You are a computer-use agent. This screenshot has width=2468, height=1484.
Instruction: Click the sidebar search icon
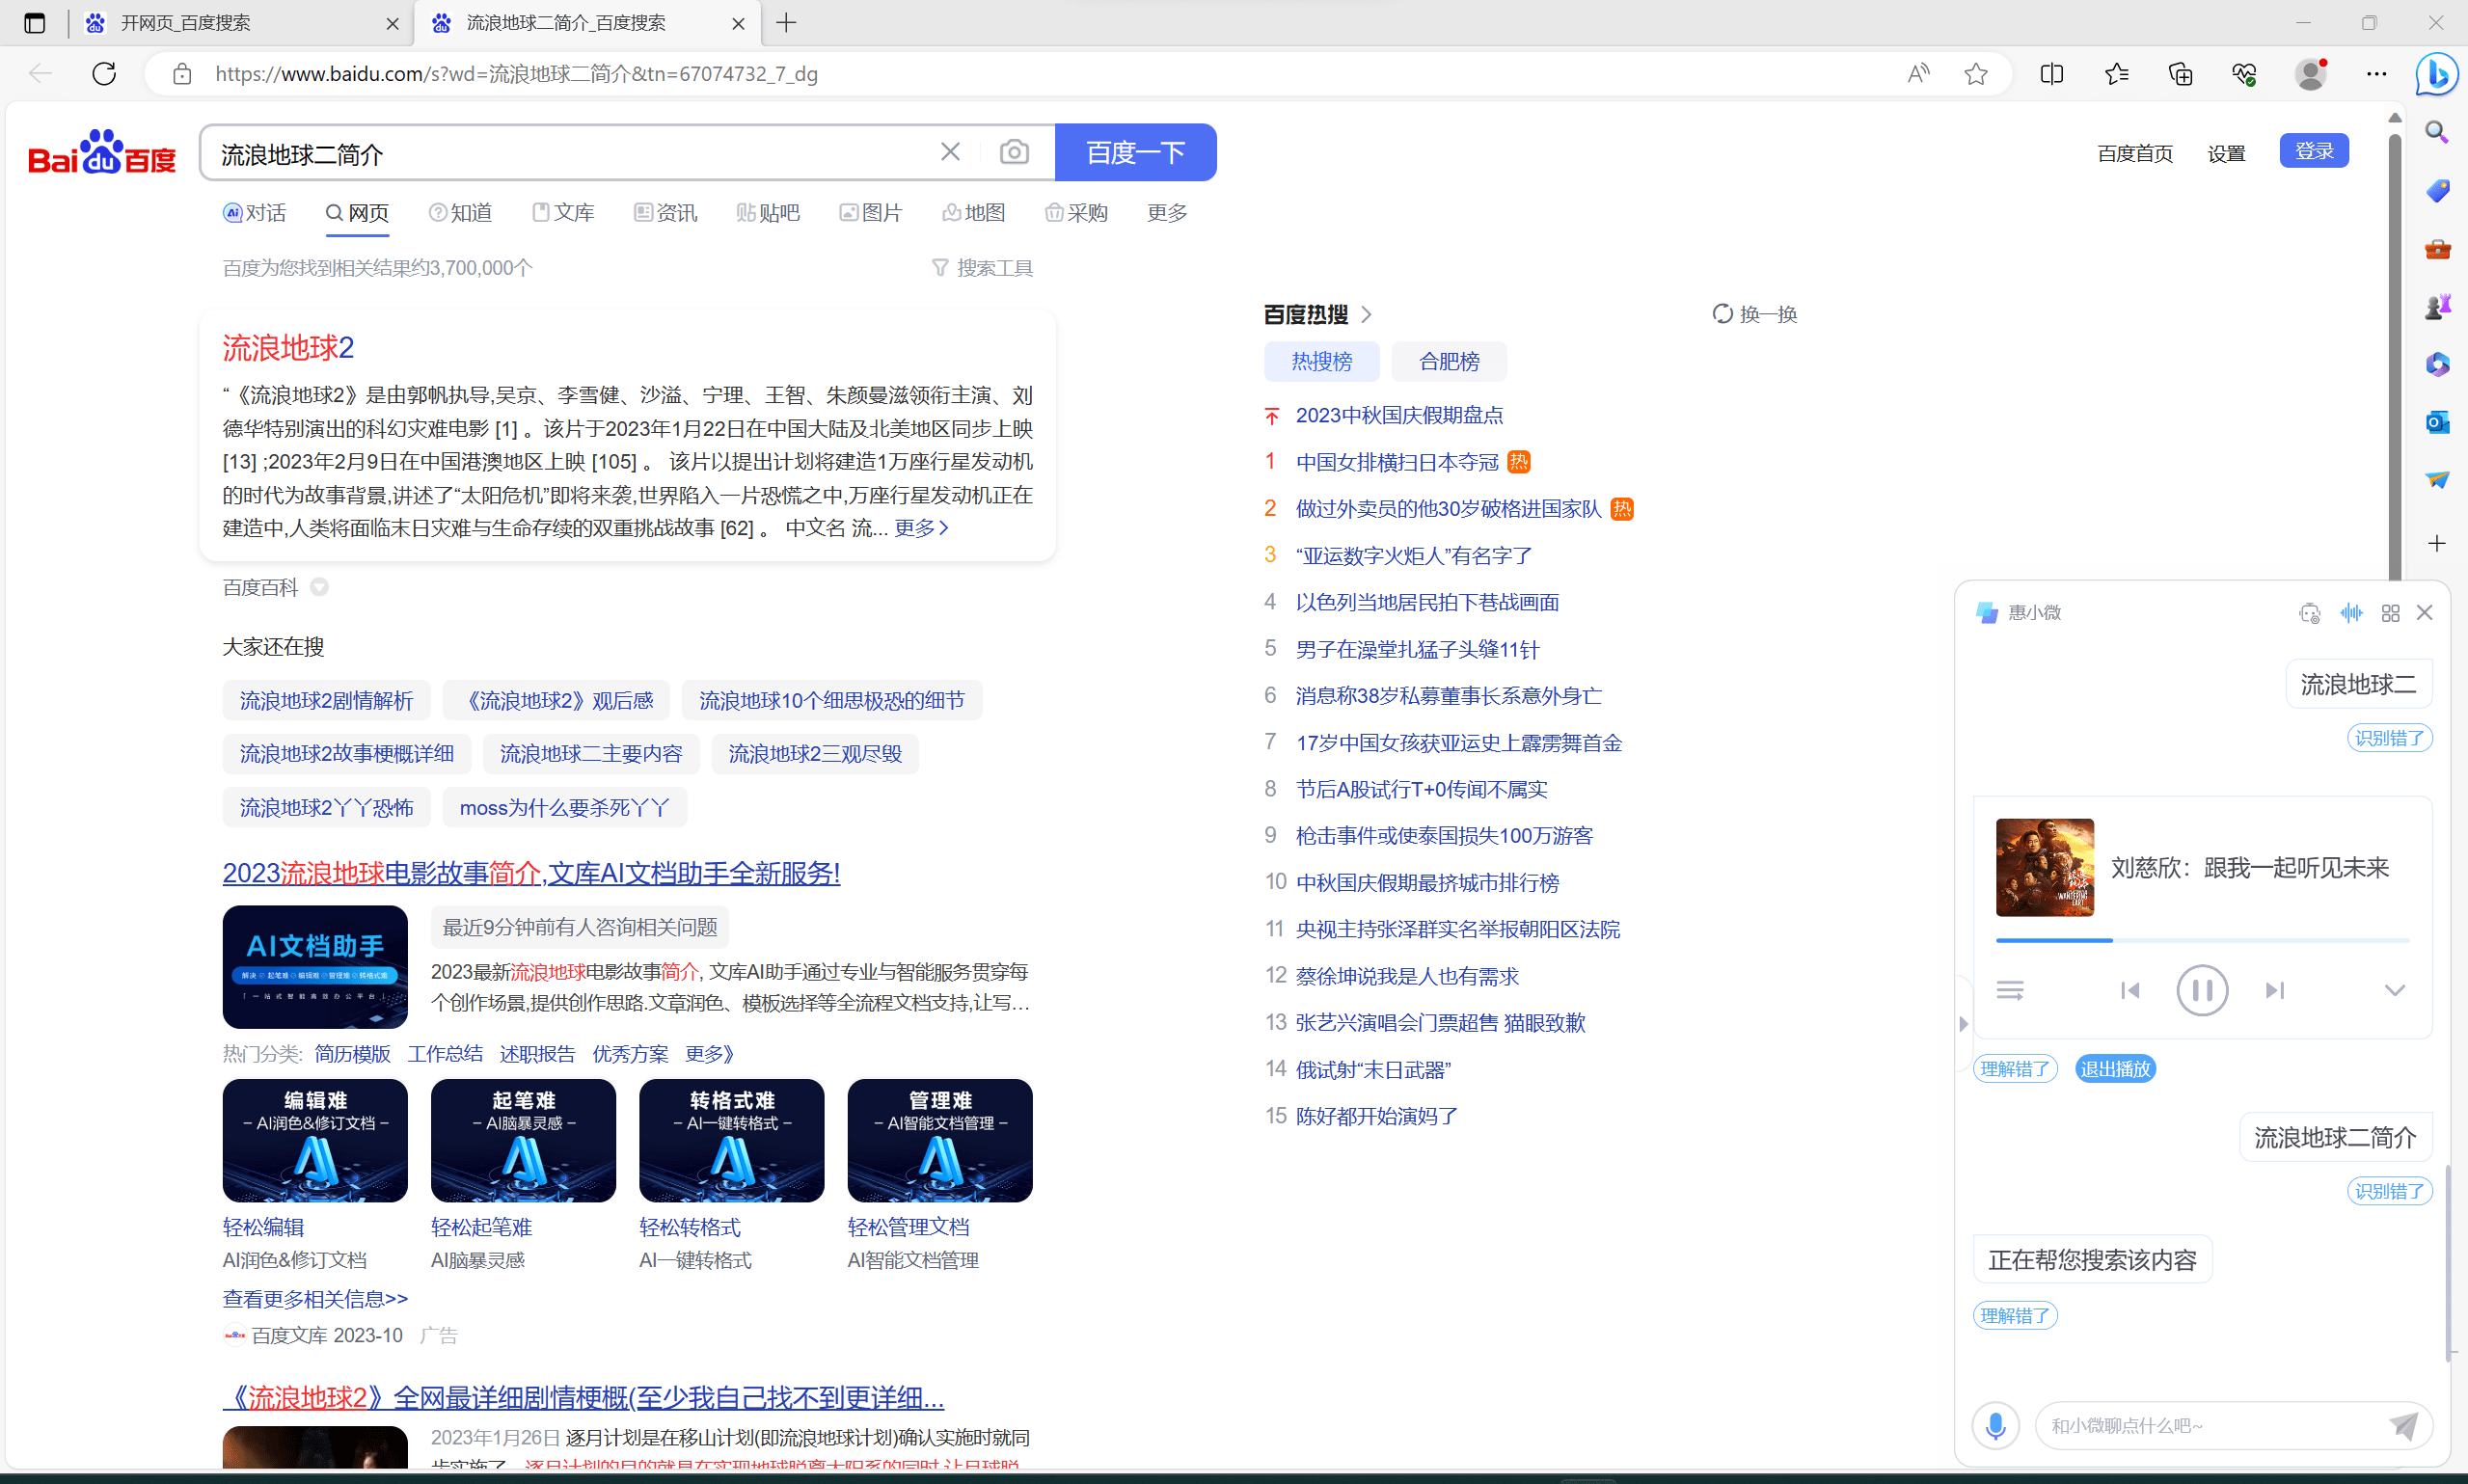click(2437, 132)
